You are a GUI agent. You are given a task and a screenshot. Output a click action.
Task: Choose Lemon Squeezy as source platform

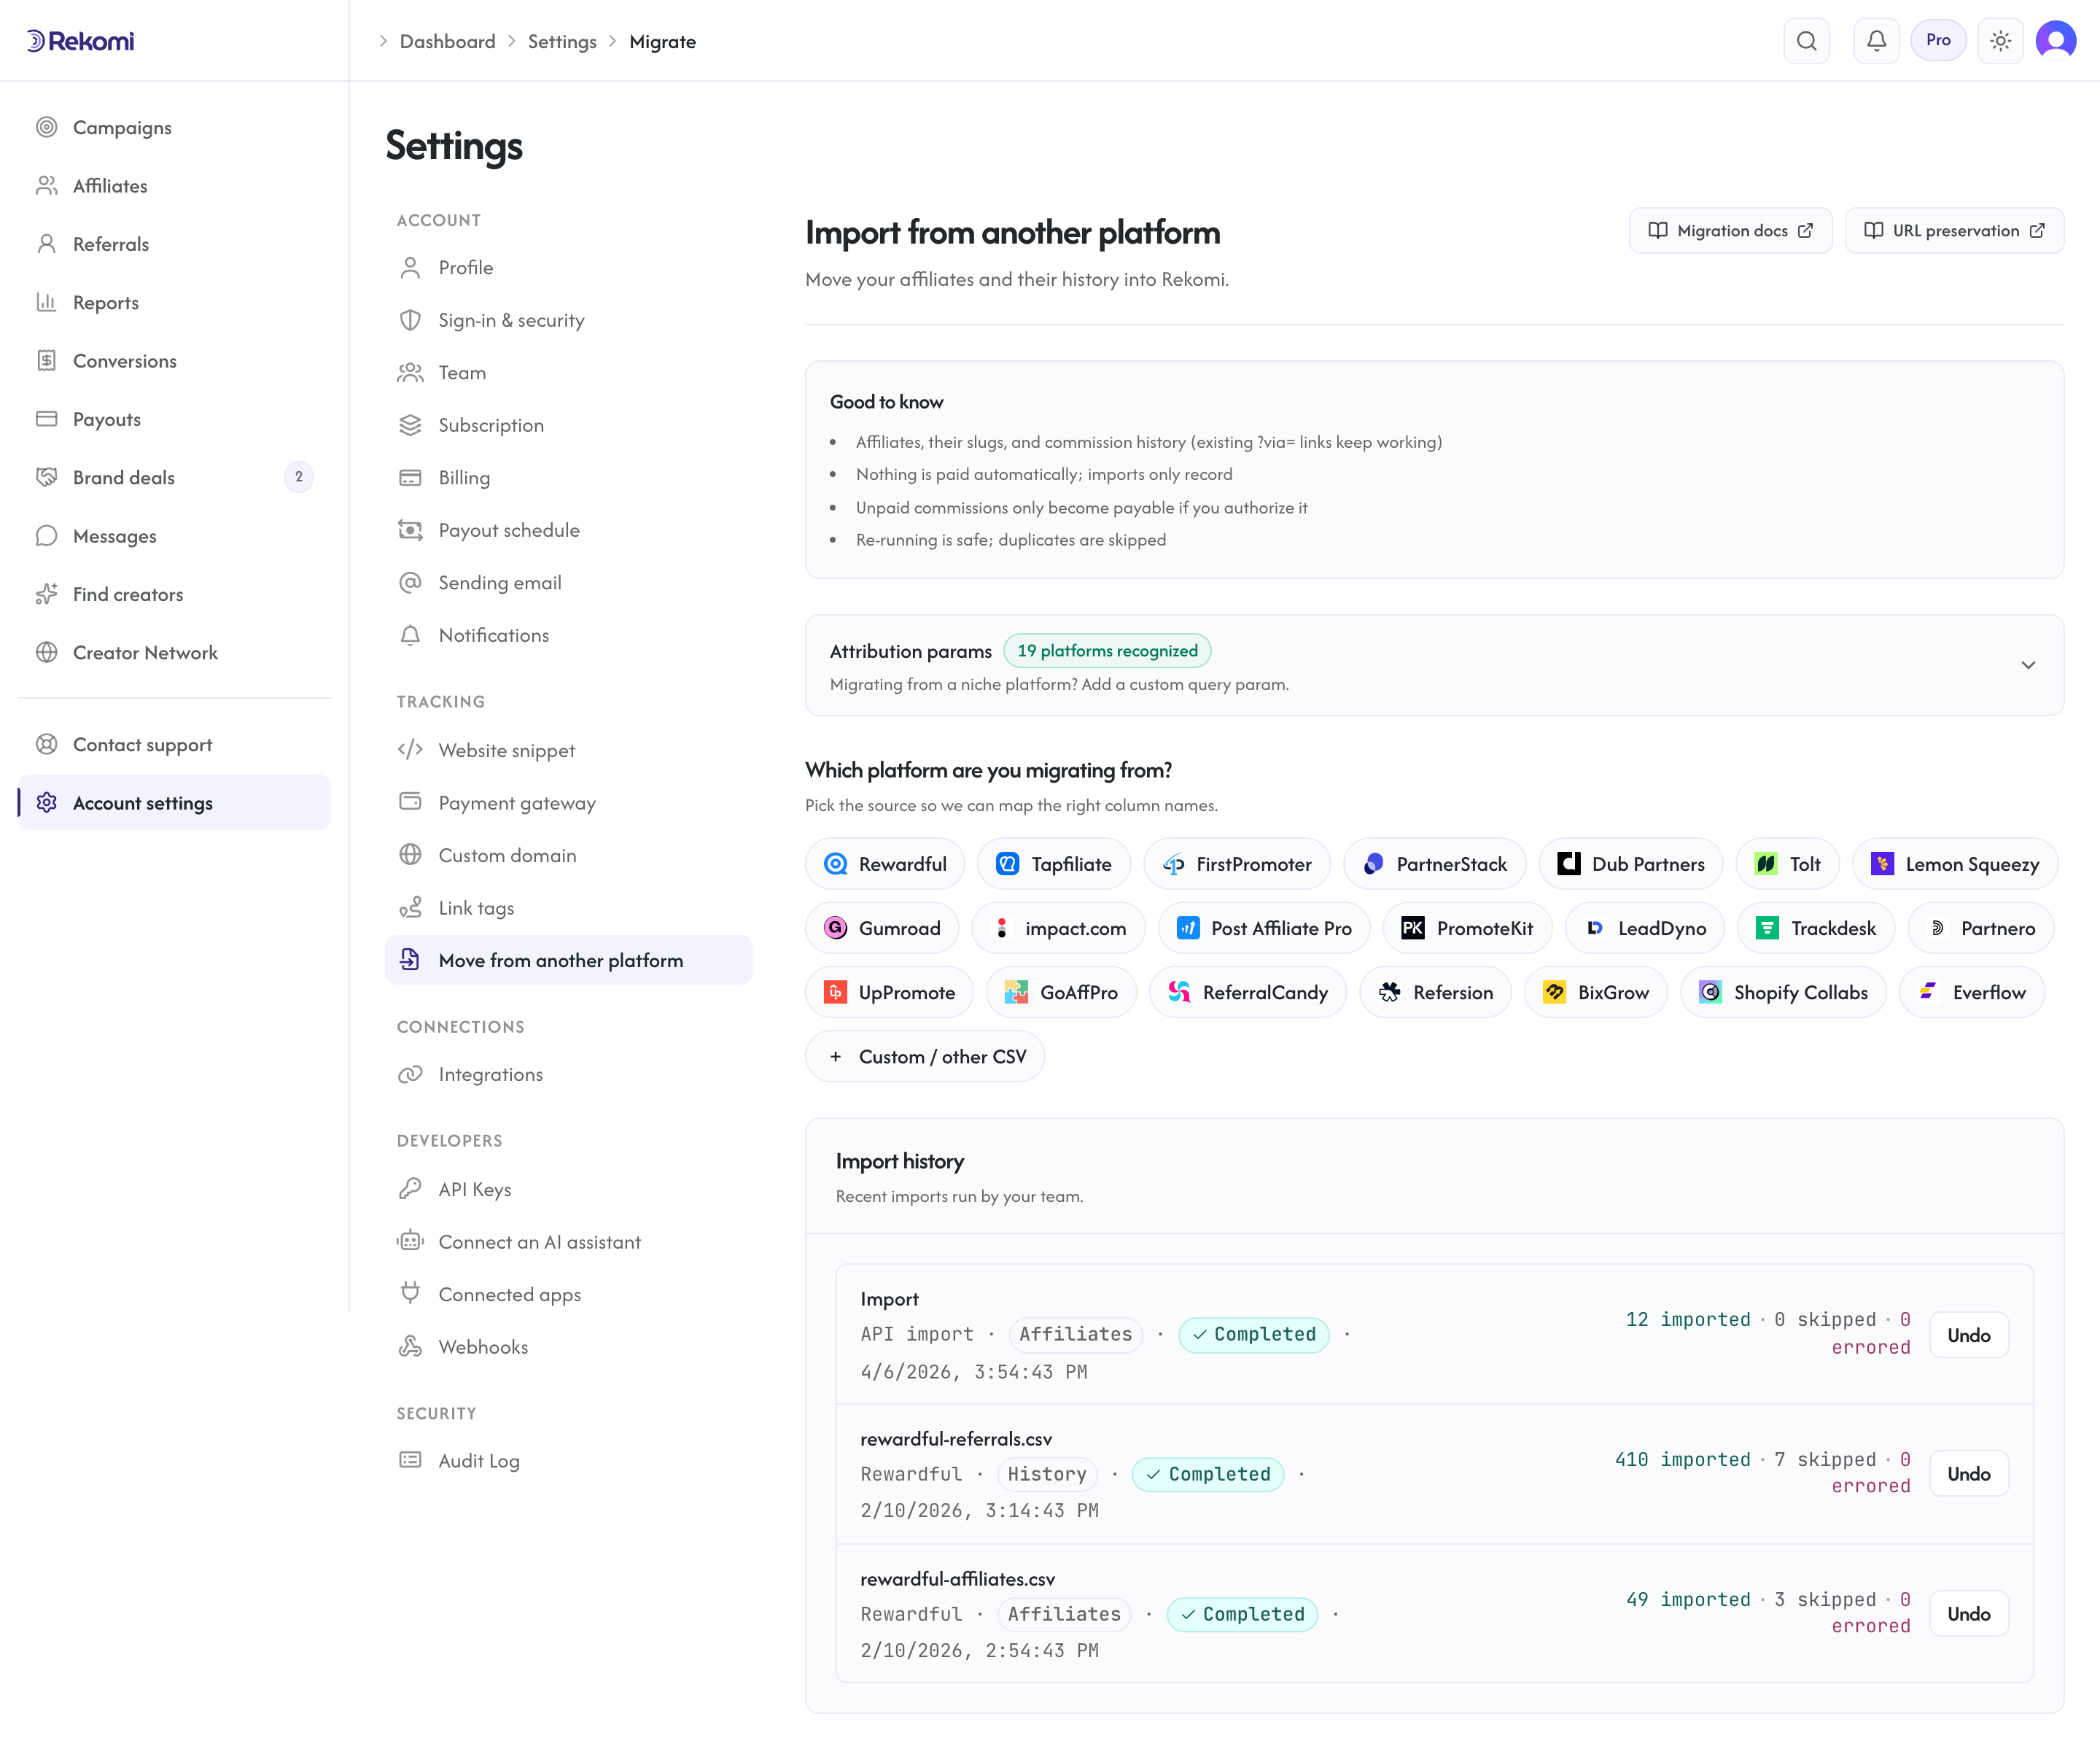pyautogui.click(x=1955, y=864)
